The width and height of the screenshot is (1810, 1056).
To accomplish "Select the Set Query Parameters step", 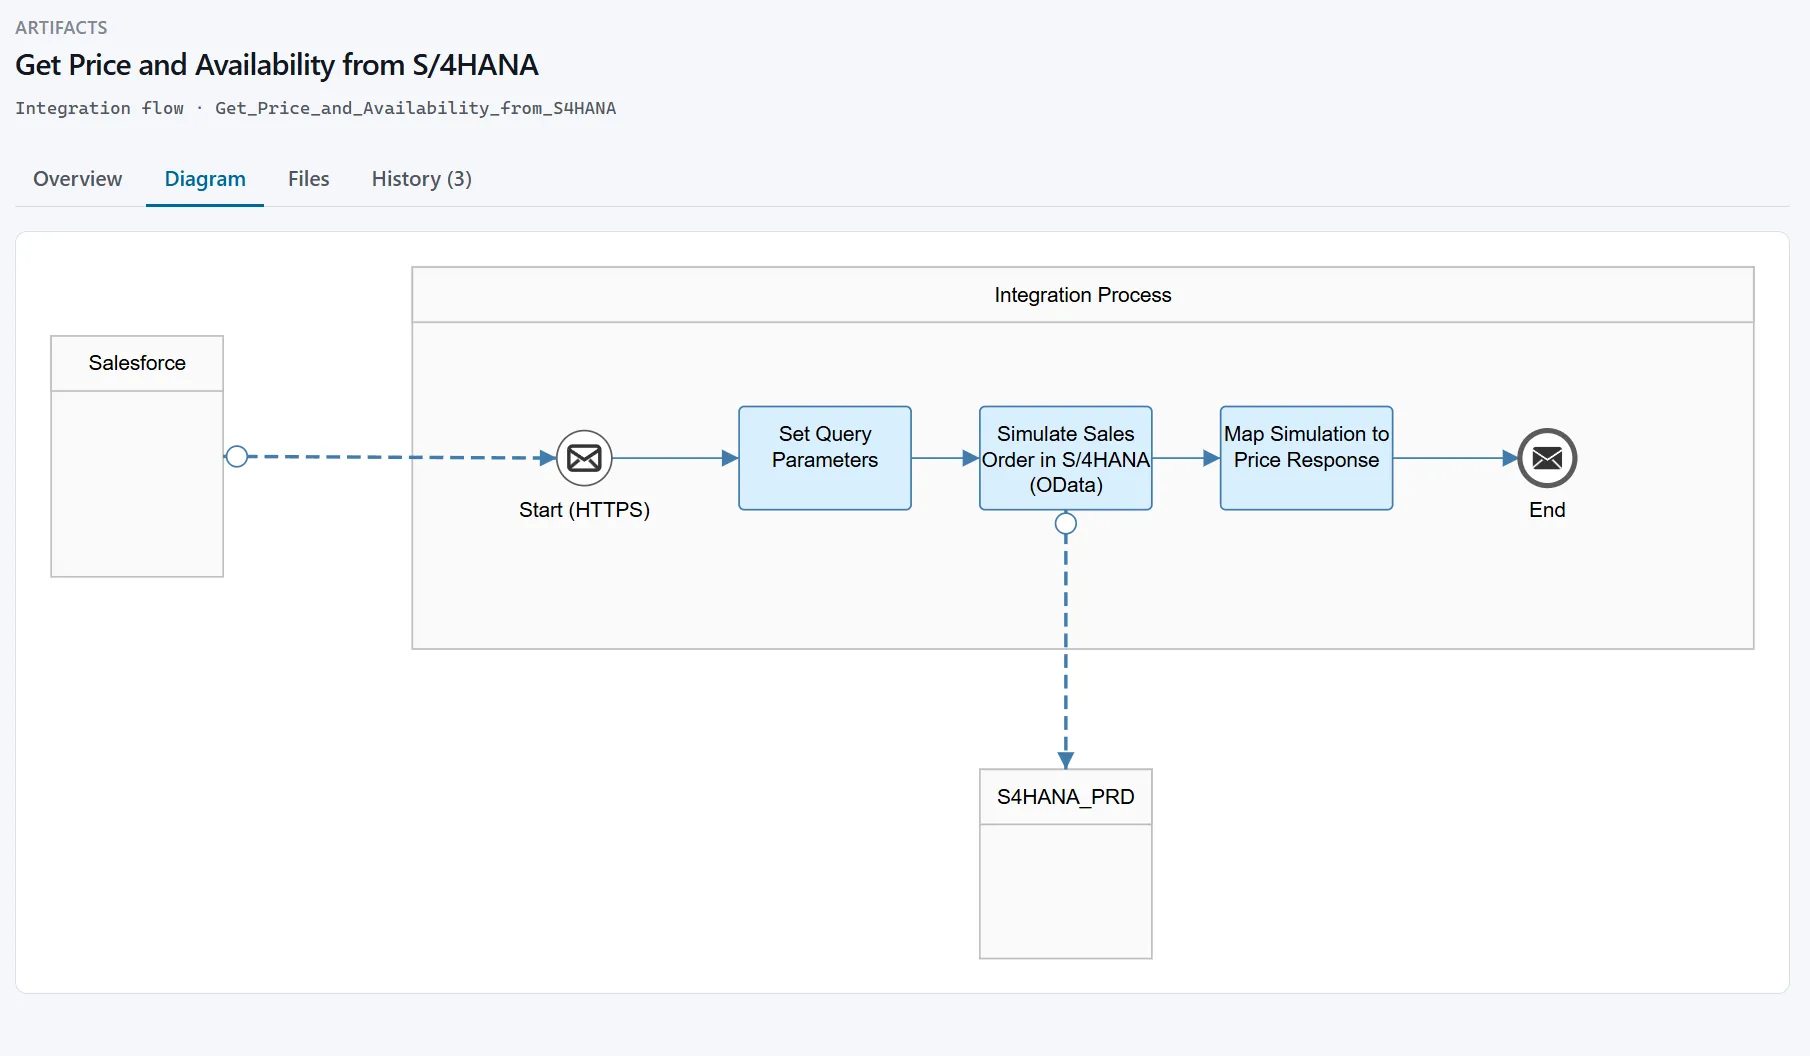I will pos(825,458).
